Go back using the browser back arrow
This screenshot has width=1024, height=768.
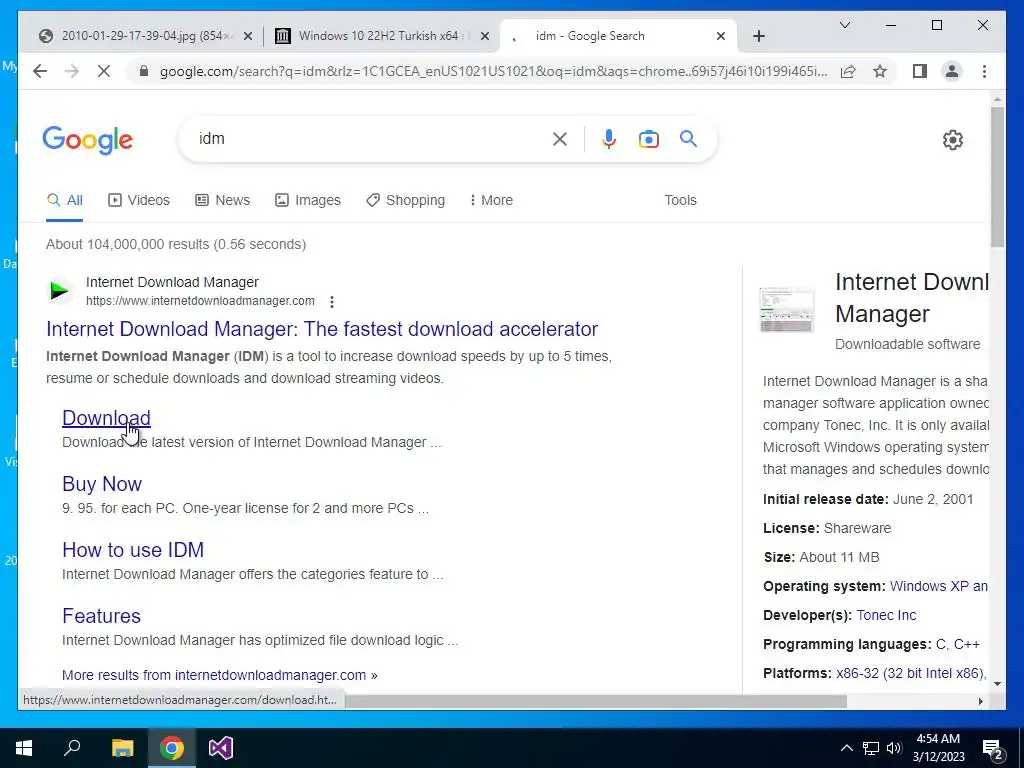pos(40,71)
